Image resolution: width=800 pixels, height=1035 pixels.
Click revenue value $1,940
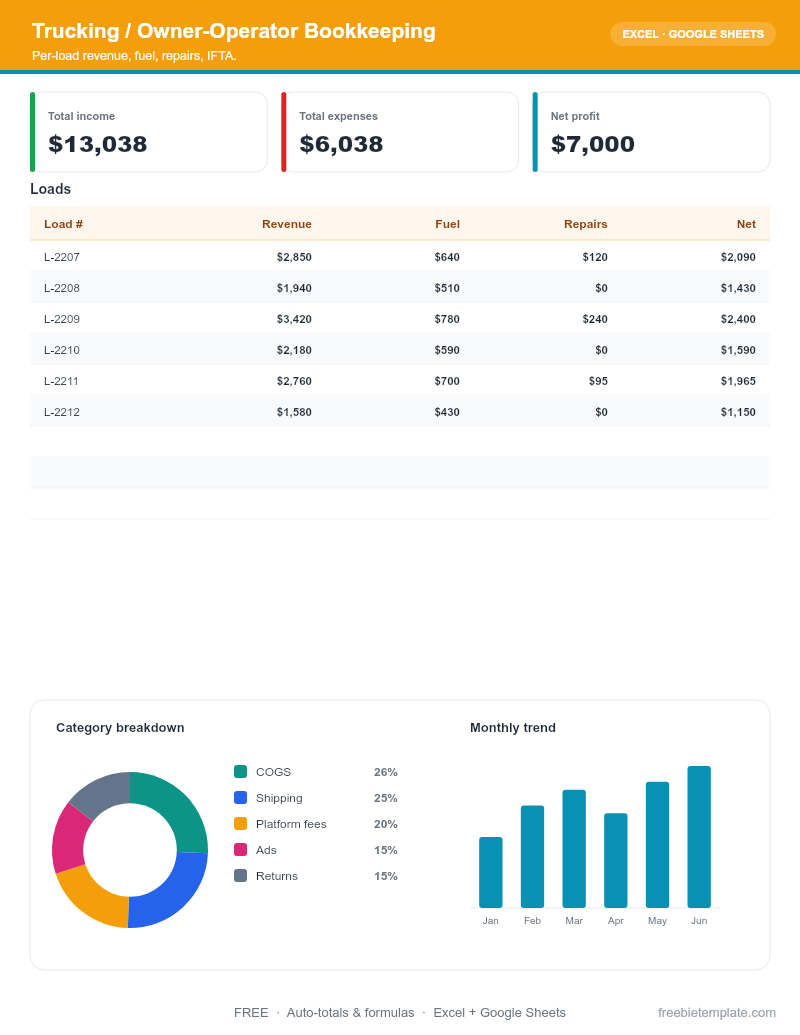coord(294,288)
